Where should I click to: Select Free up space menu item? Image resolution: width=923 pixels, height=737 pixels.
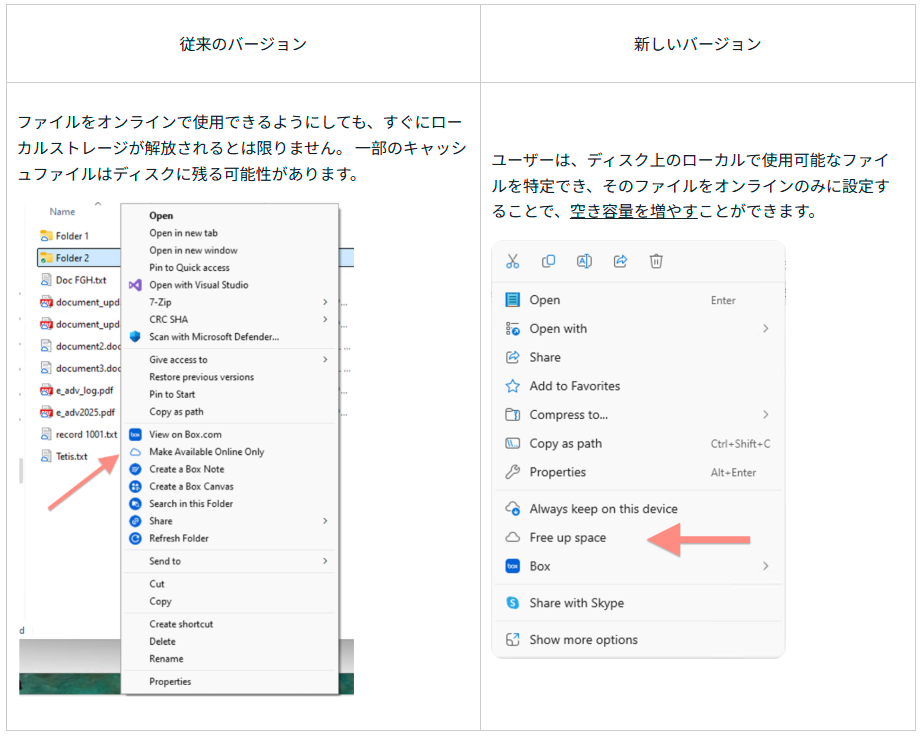pos(567,538)
